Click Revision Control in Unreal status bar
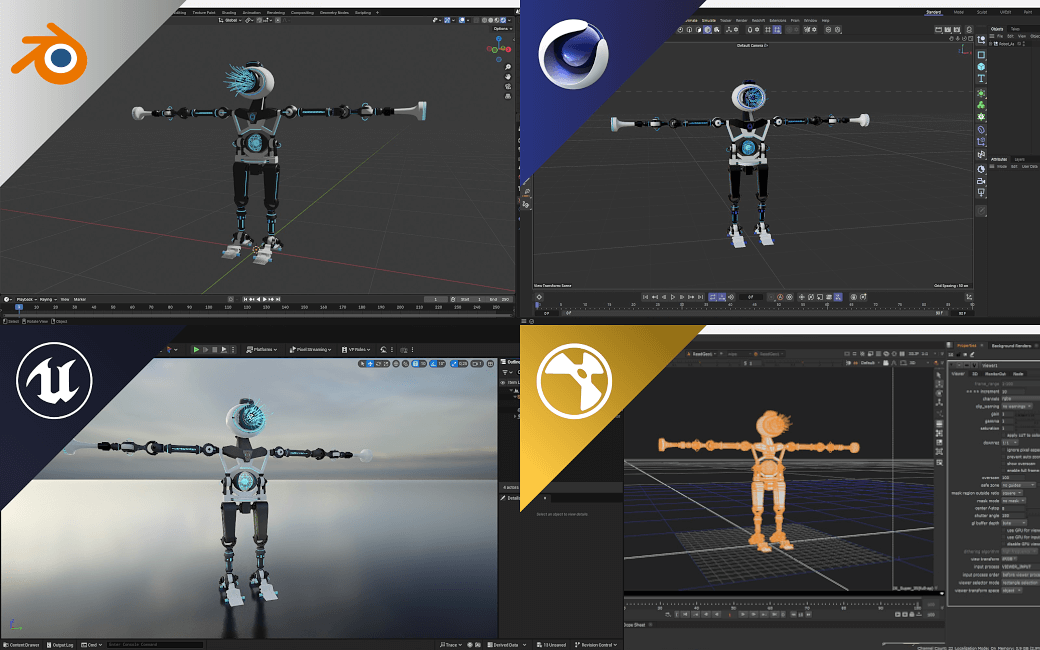 pyautogui.click(x=594, y=644)
